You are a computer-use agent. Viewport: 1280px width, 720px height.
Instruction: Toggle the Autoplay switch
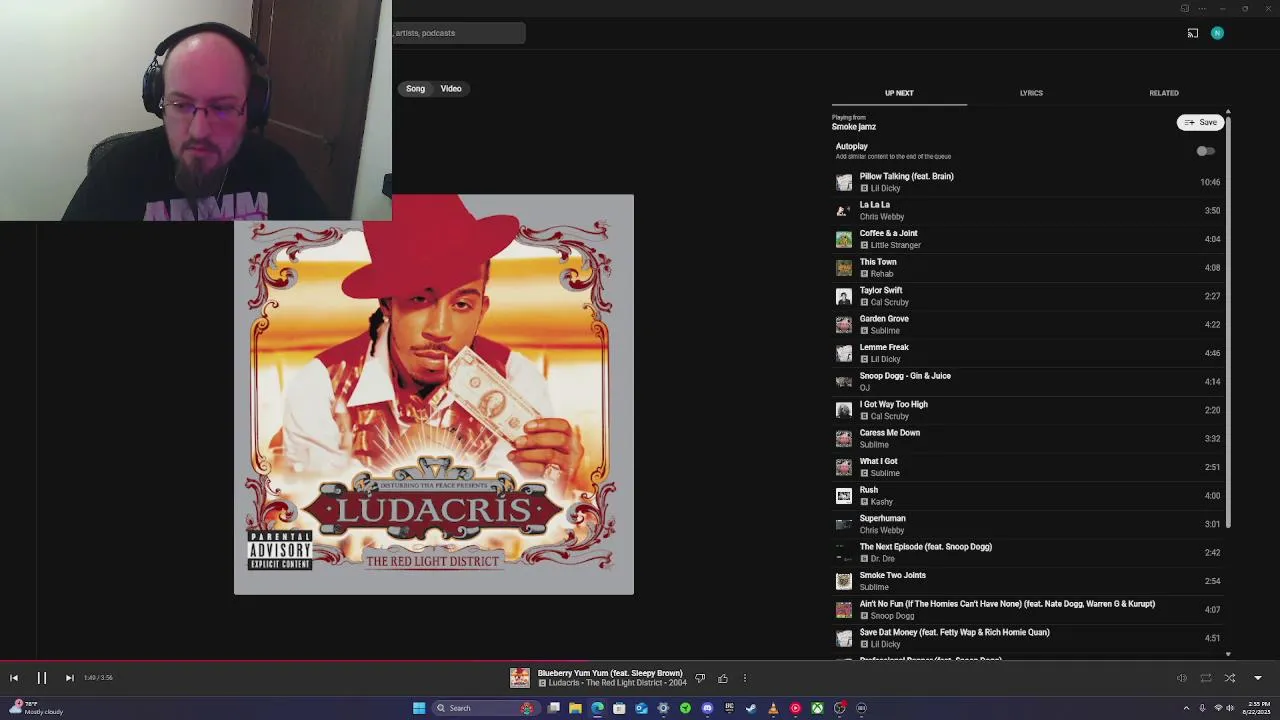pyautogui.click(x=1205, y=151)
